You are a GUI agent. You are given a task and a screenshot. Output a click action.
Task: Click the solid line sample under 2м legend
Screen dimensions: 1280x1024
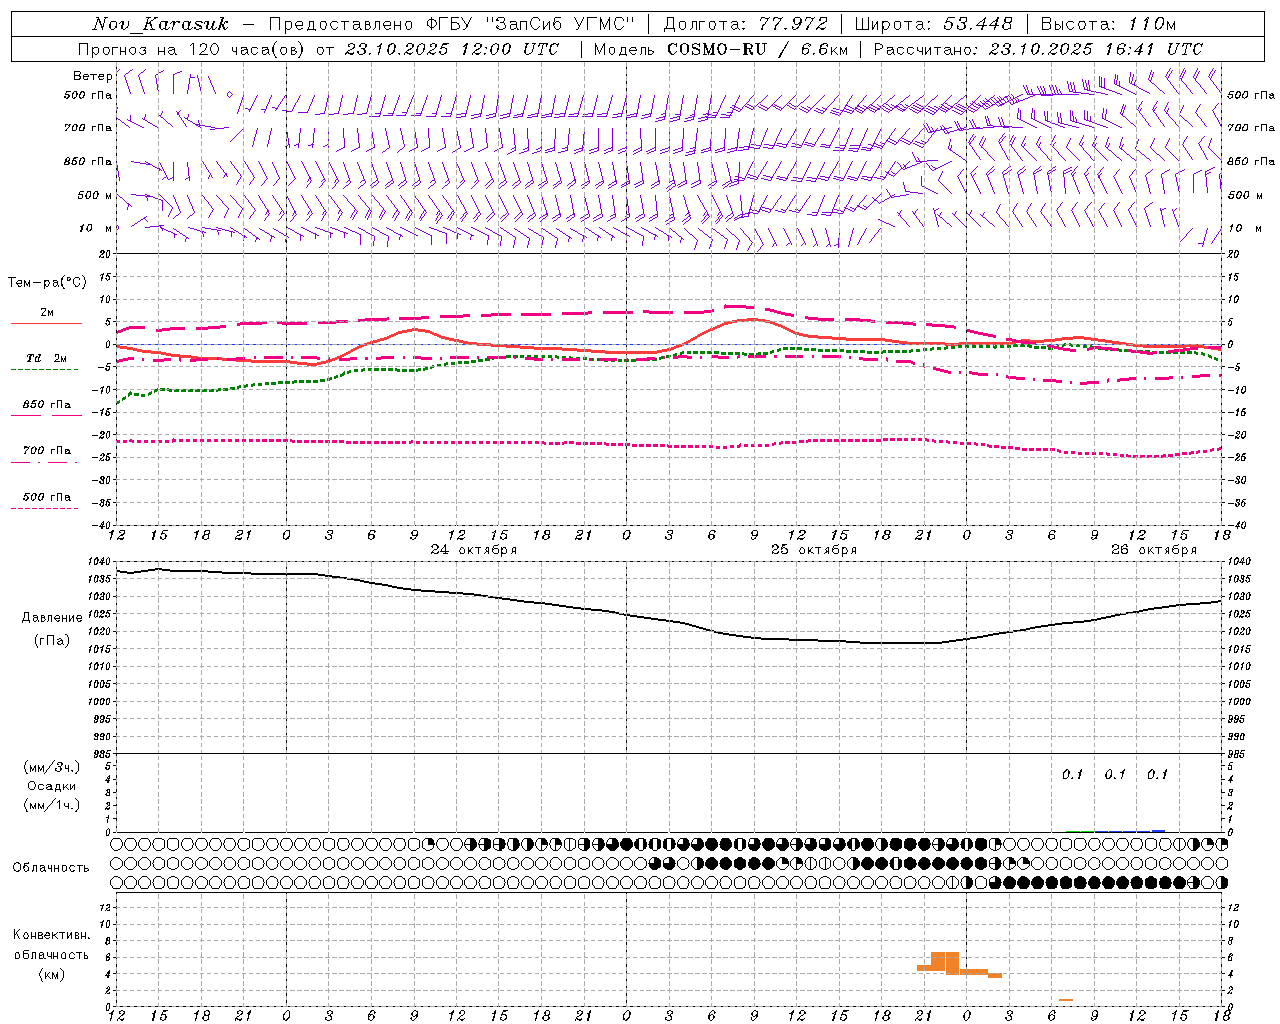tap(46, 323)
